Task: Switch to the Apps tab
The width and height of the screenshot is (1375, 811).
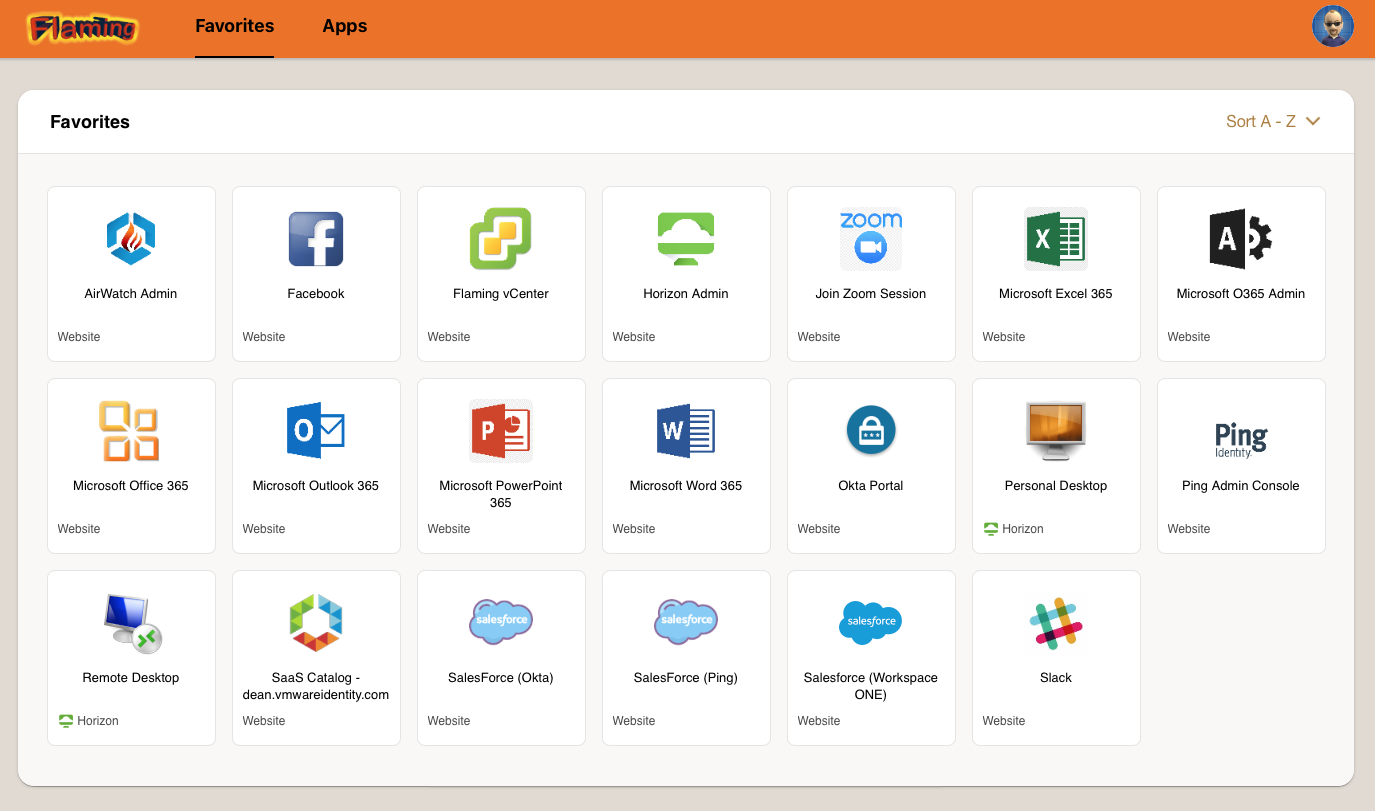Action: click(345, 27)
